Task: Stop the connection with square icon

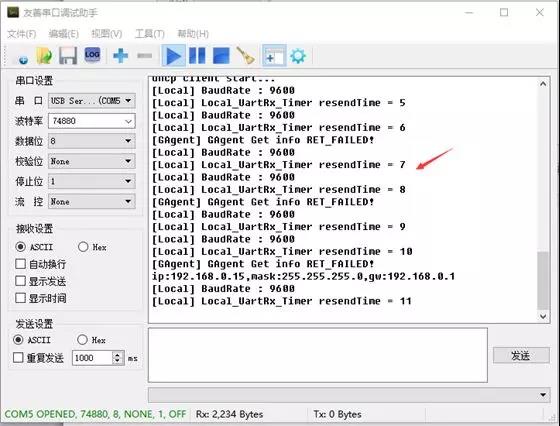Action: pyautogui.click(x=221, y=56)
